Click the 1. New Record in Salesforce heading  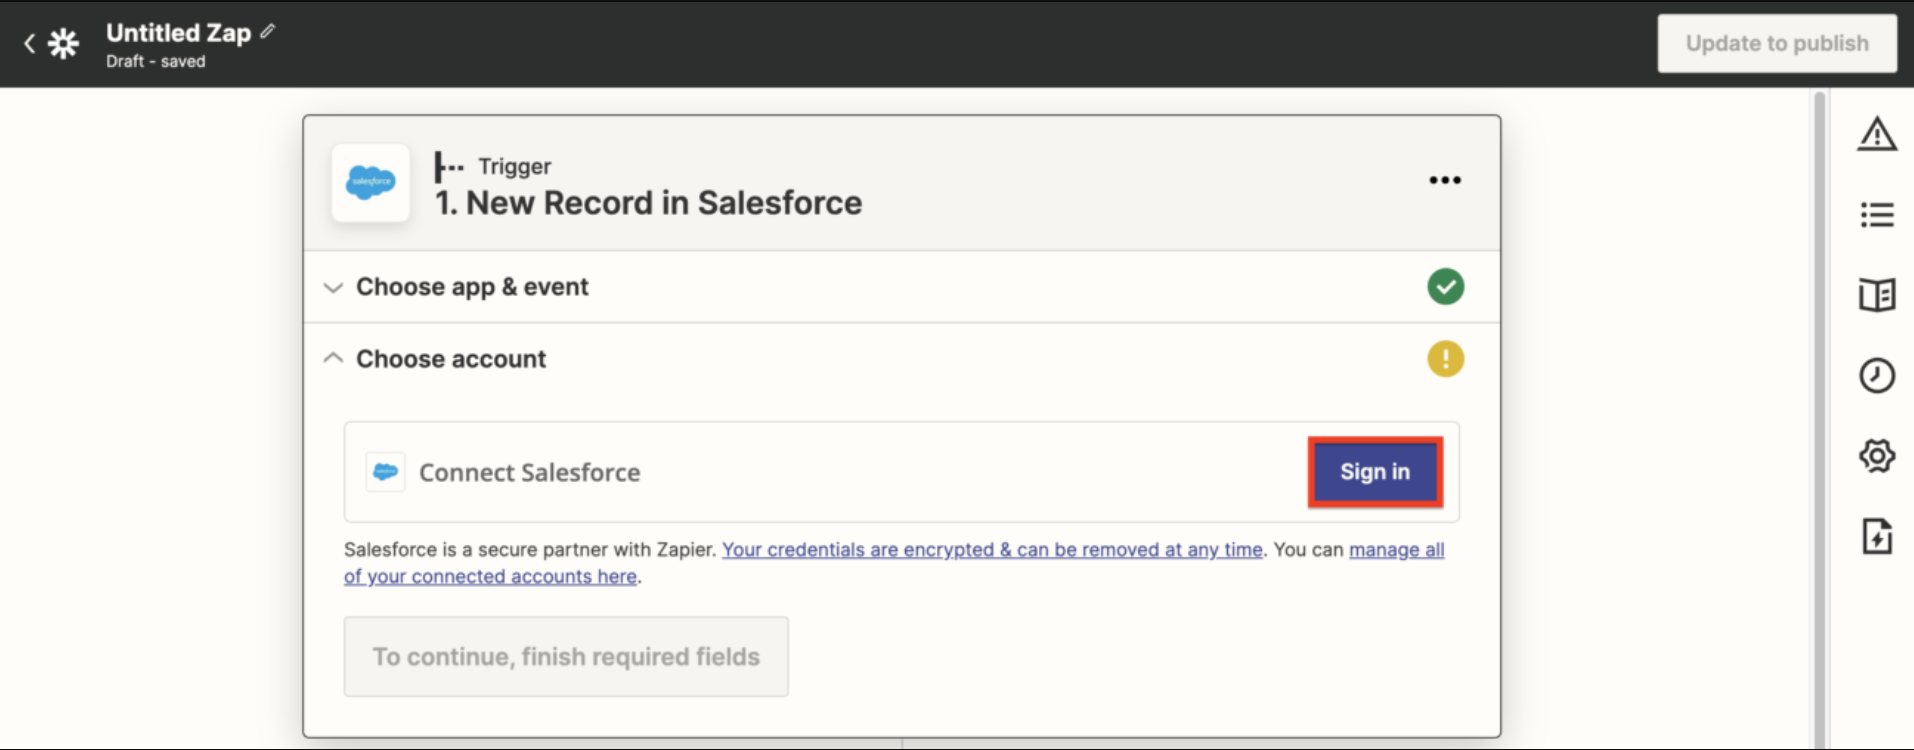click(x=648, y=203)
